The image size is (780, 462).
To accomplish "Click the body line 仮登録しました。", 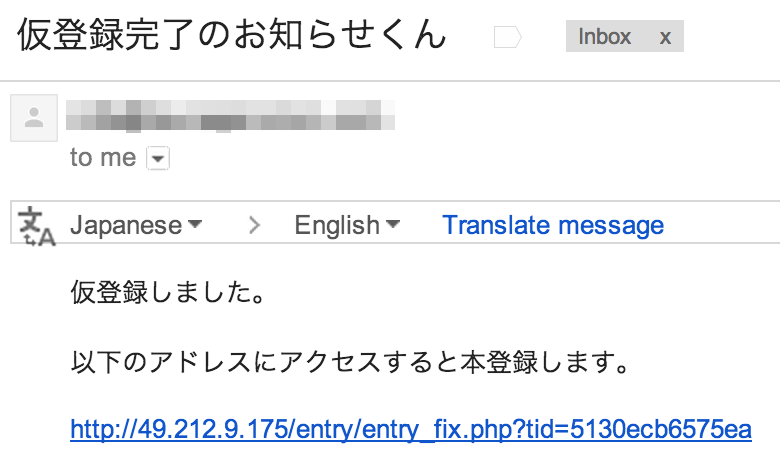I will pos(167,293).
